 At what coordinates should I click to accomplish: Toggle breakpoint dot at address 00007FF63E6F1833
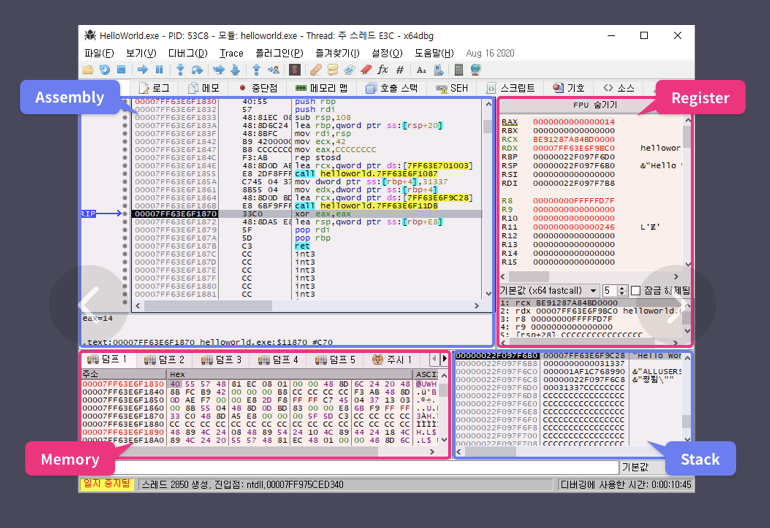pyautogui.click(x=125, y=117)
